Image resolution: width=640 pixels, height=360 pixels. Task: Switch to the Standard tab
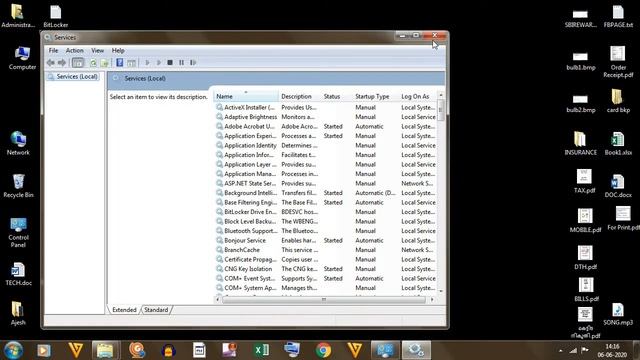pos(156,310)
